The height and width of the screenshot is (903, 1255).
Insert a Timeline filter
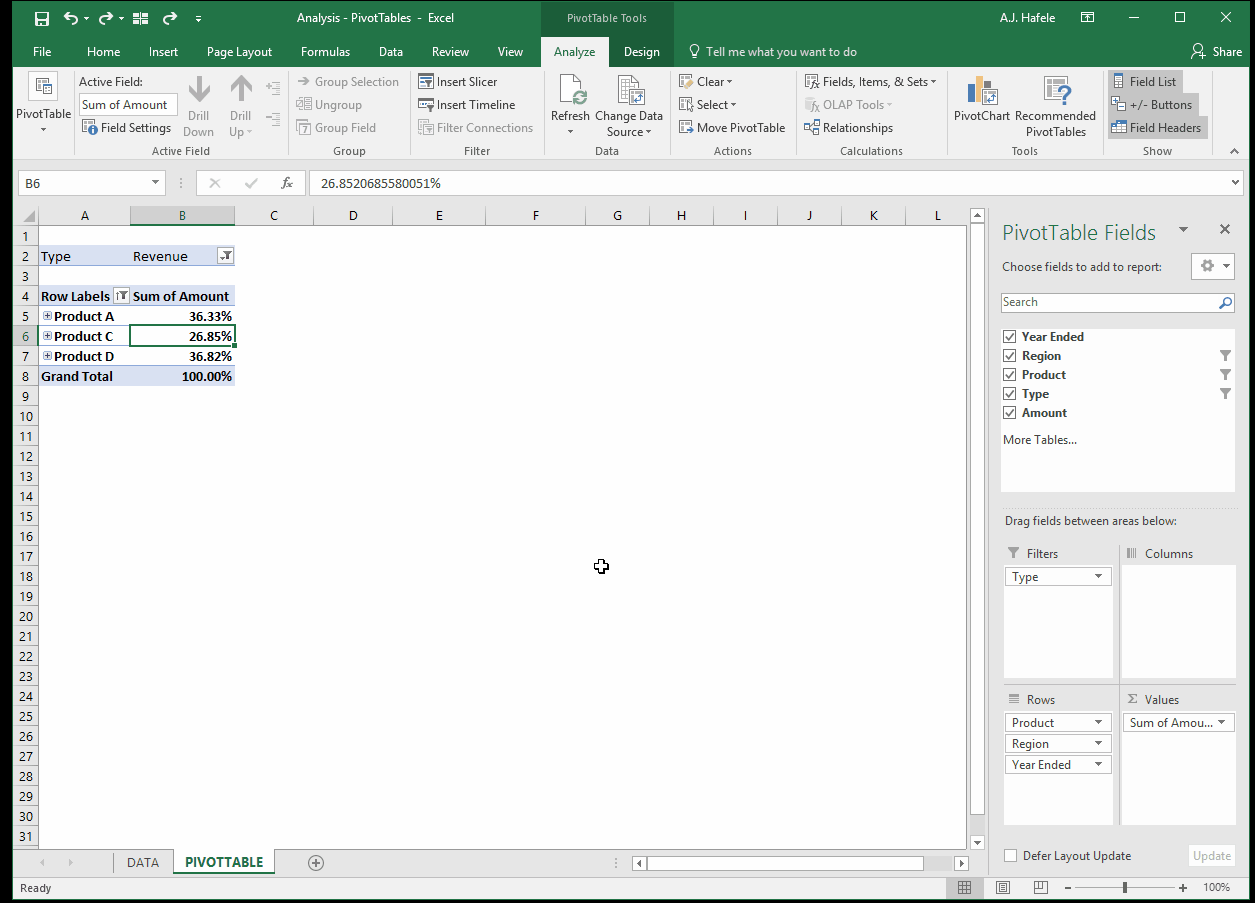coord(467,105)
